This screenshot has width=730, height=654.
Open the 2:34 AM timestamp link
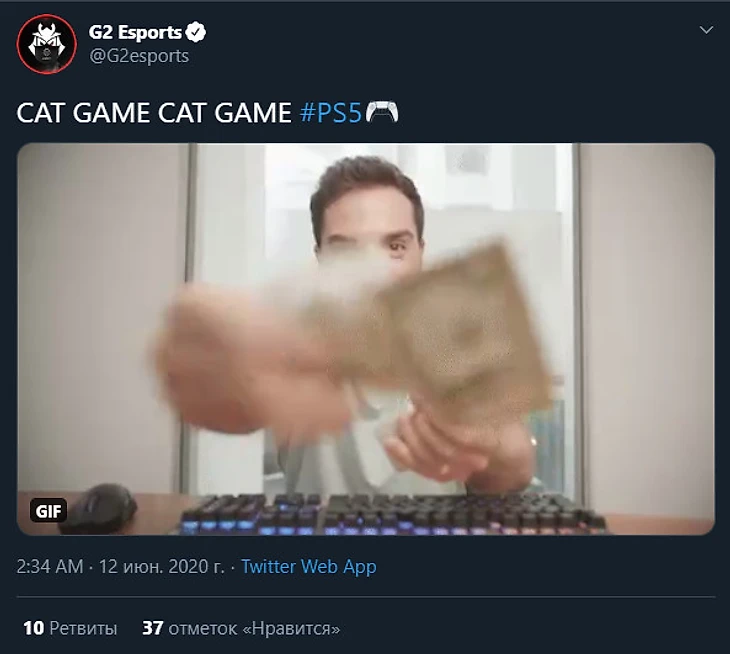coord(50,566)
